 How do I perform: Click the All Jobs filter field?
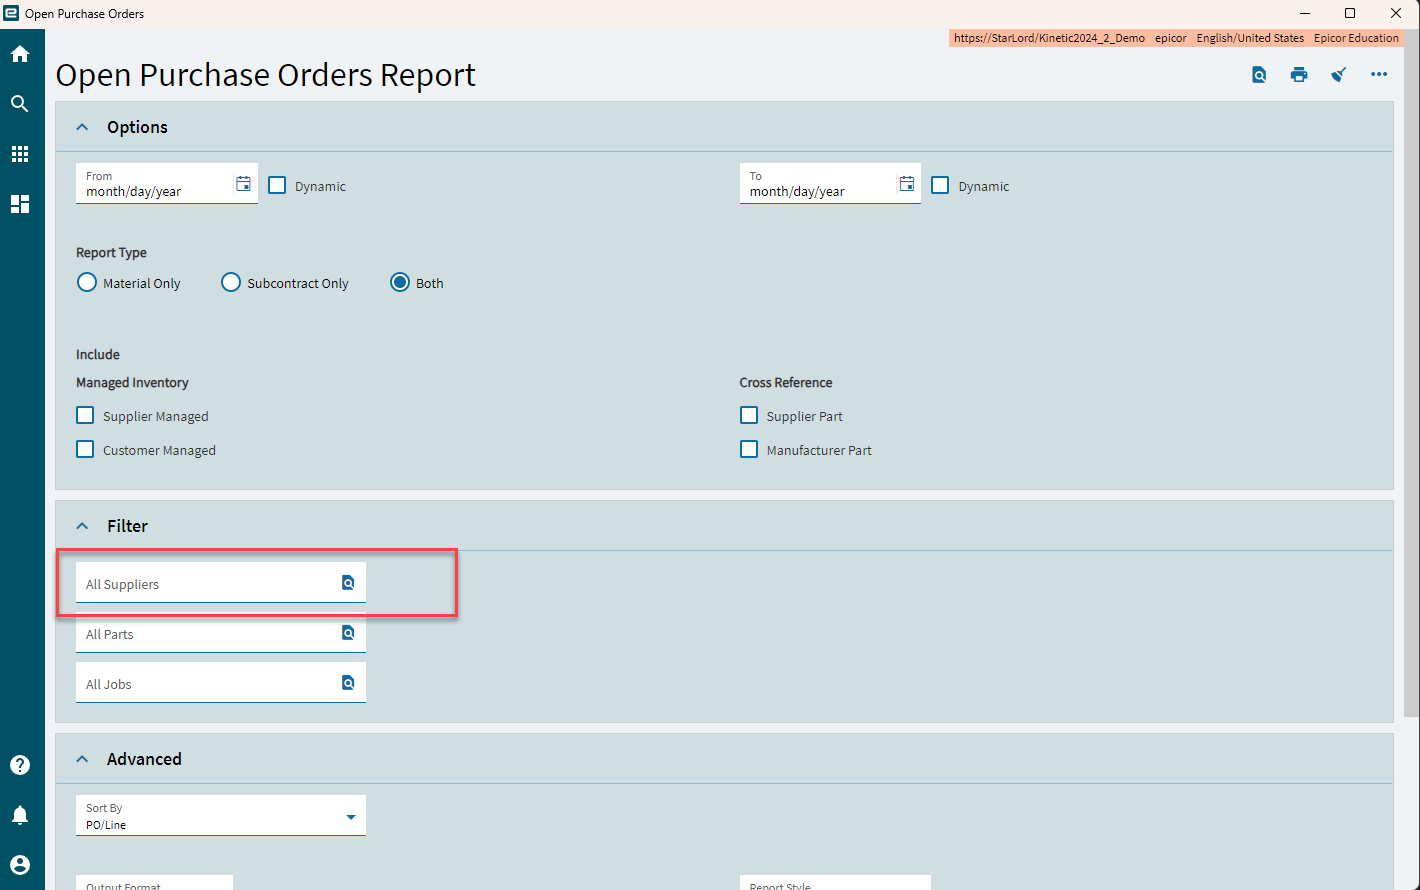coord(221,683)
